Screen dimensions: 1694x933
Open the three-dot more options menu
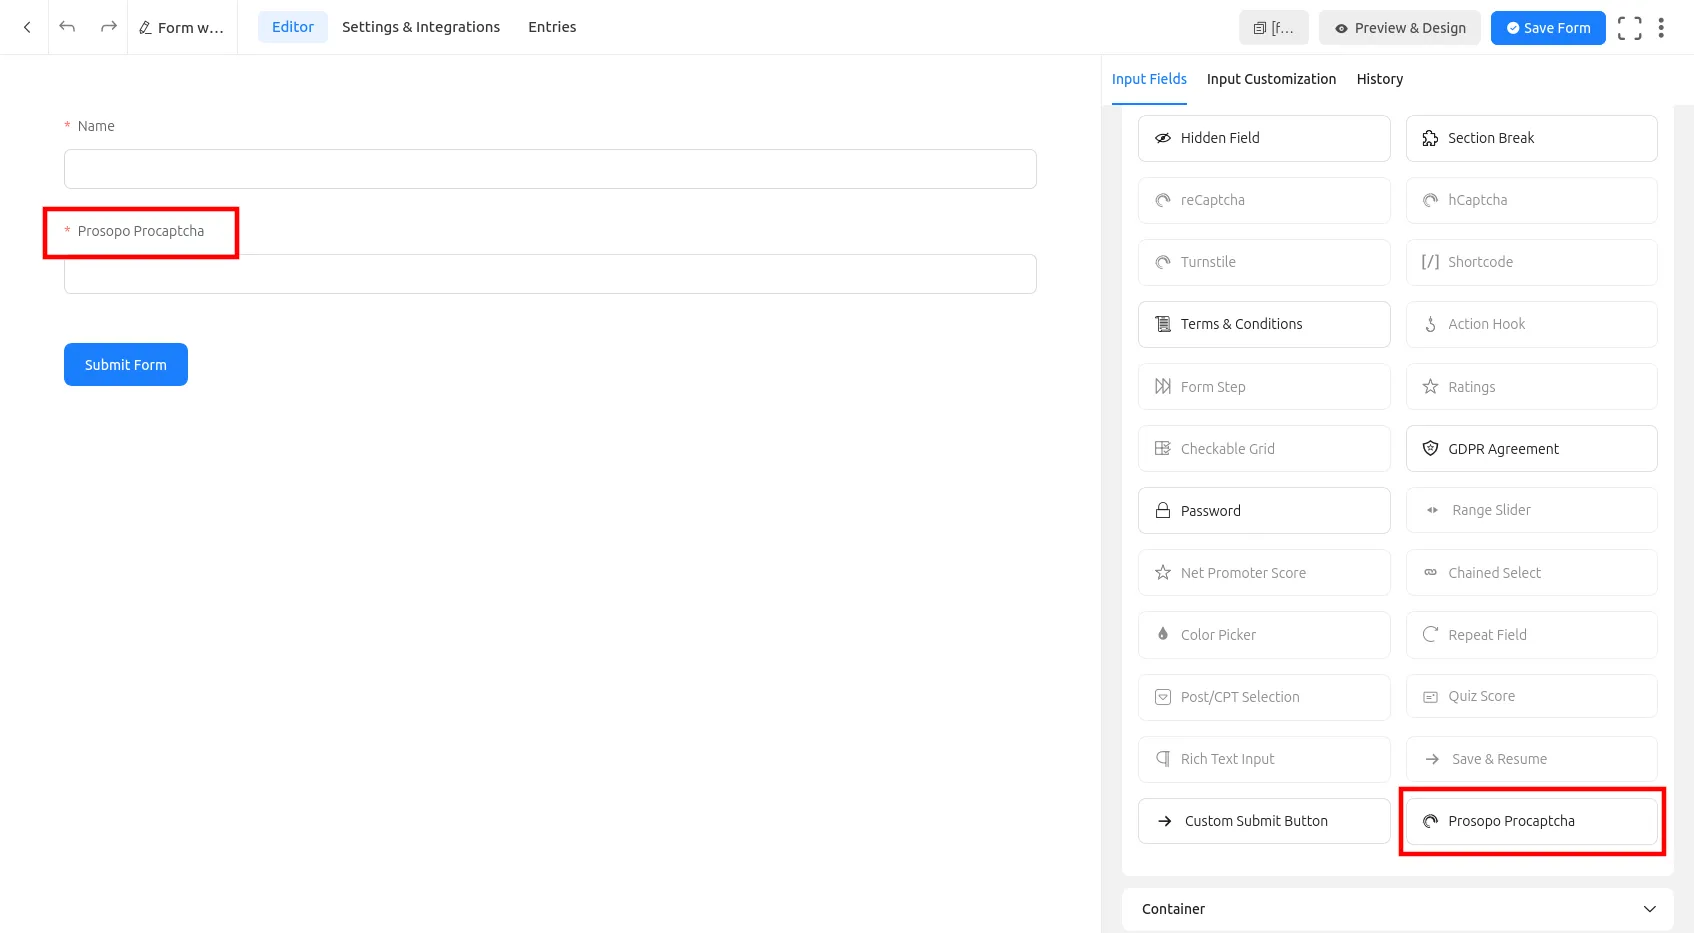click(1661, 28)
